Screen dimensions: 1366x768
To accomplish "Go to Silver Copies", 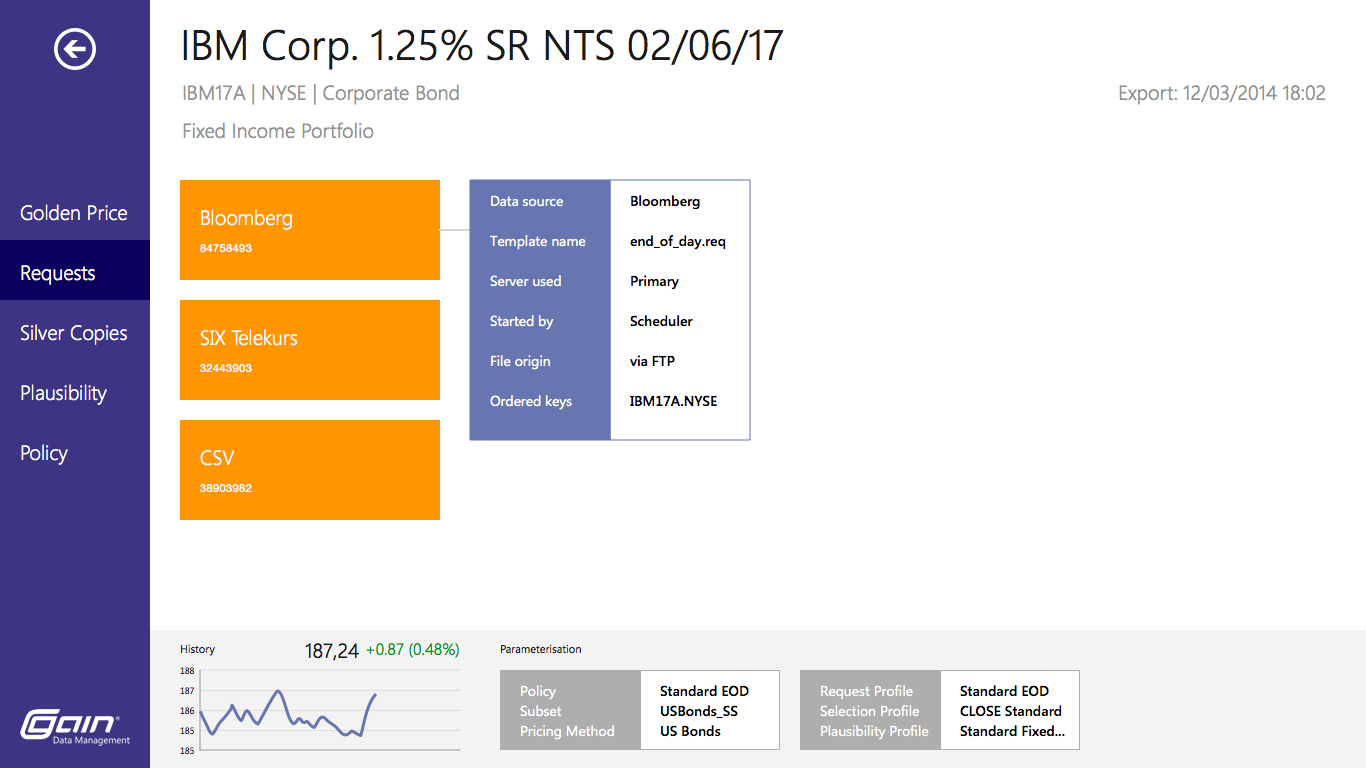I will click(x=74, y=333).
